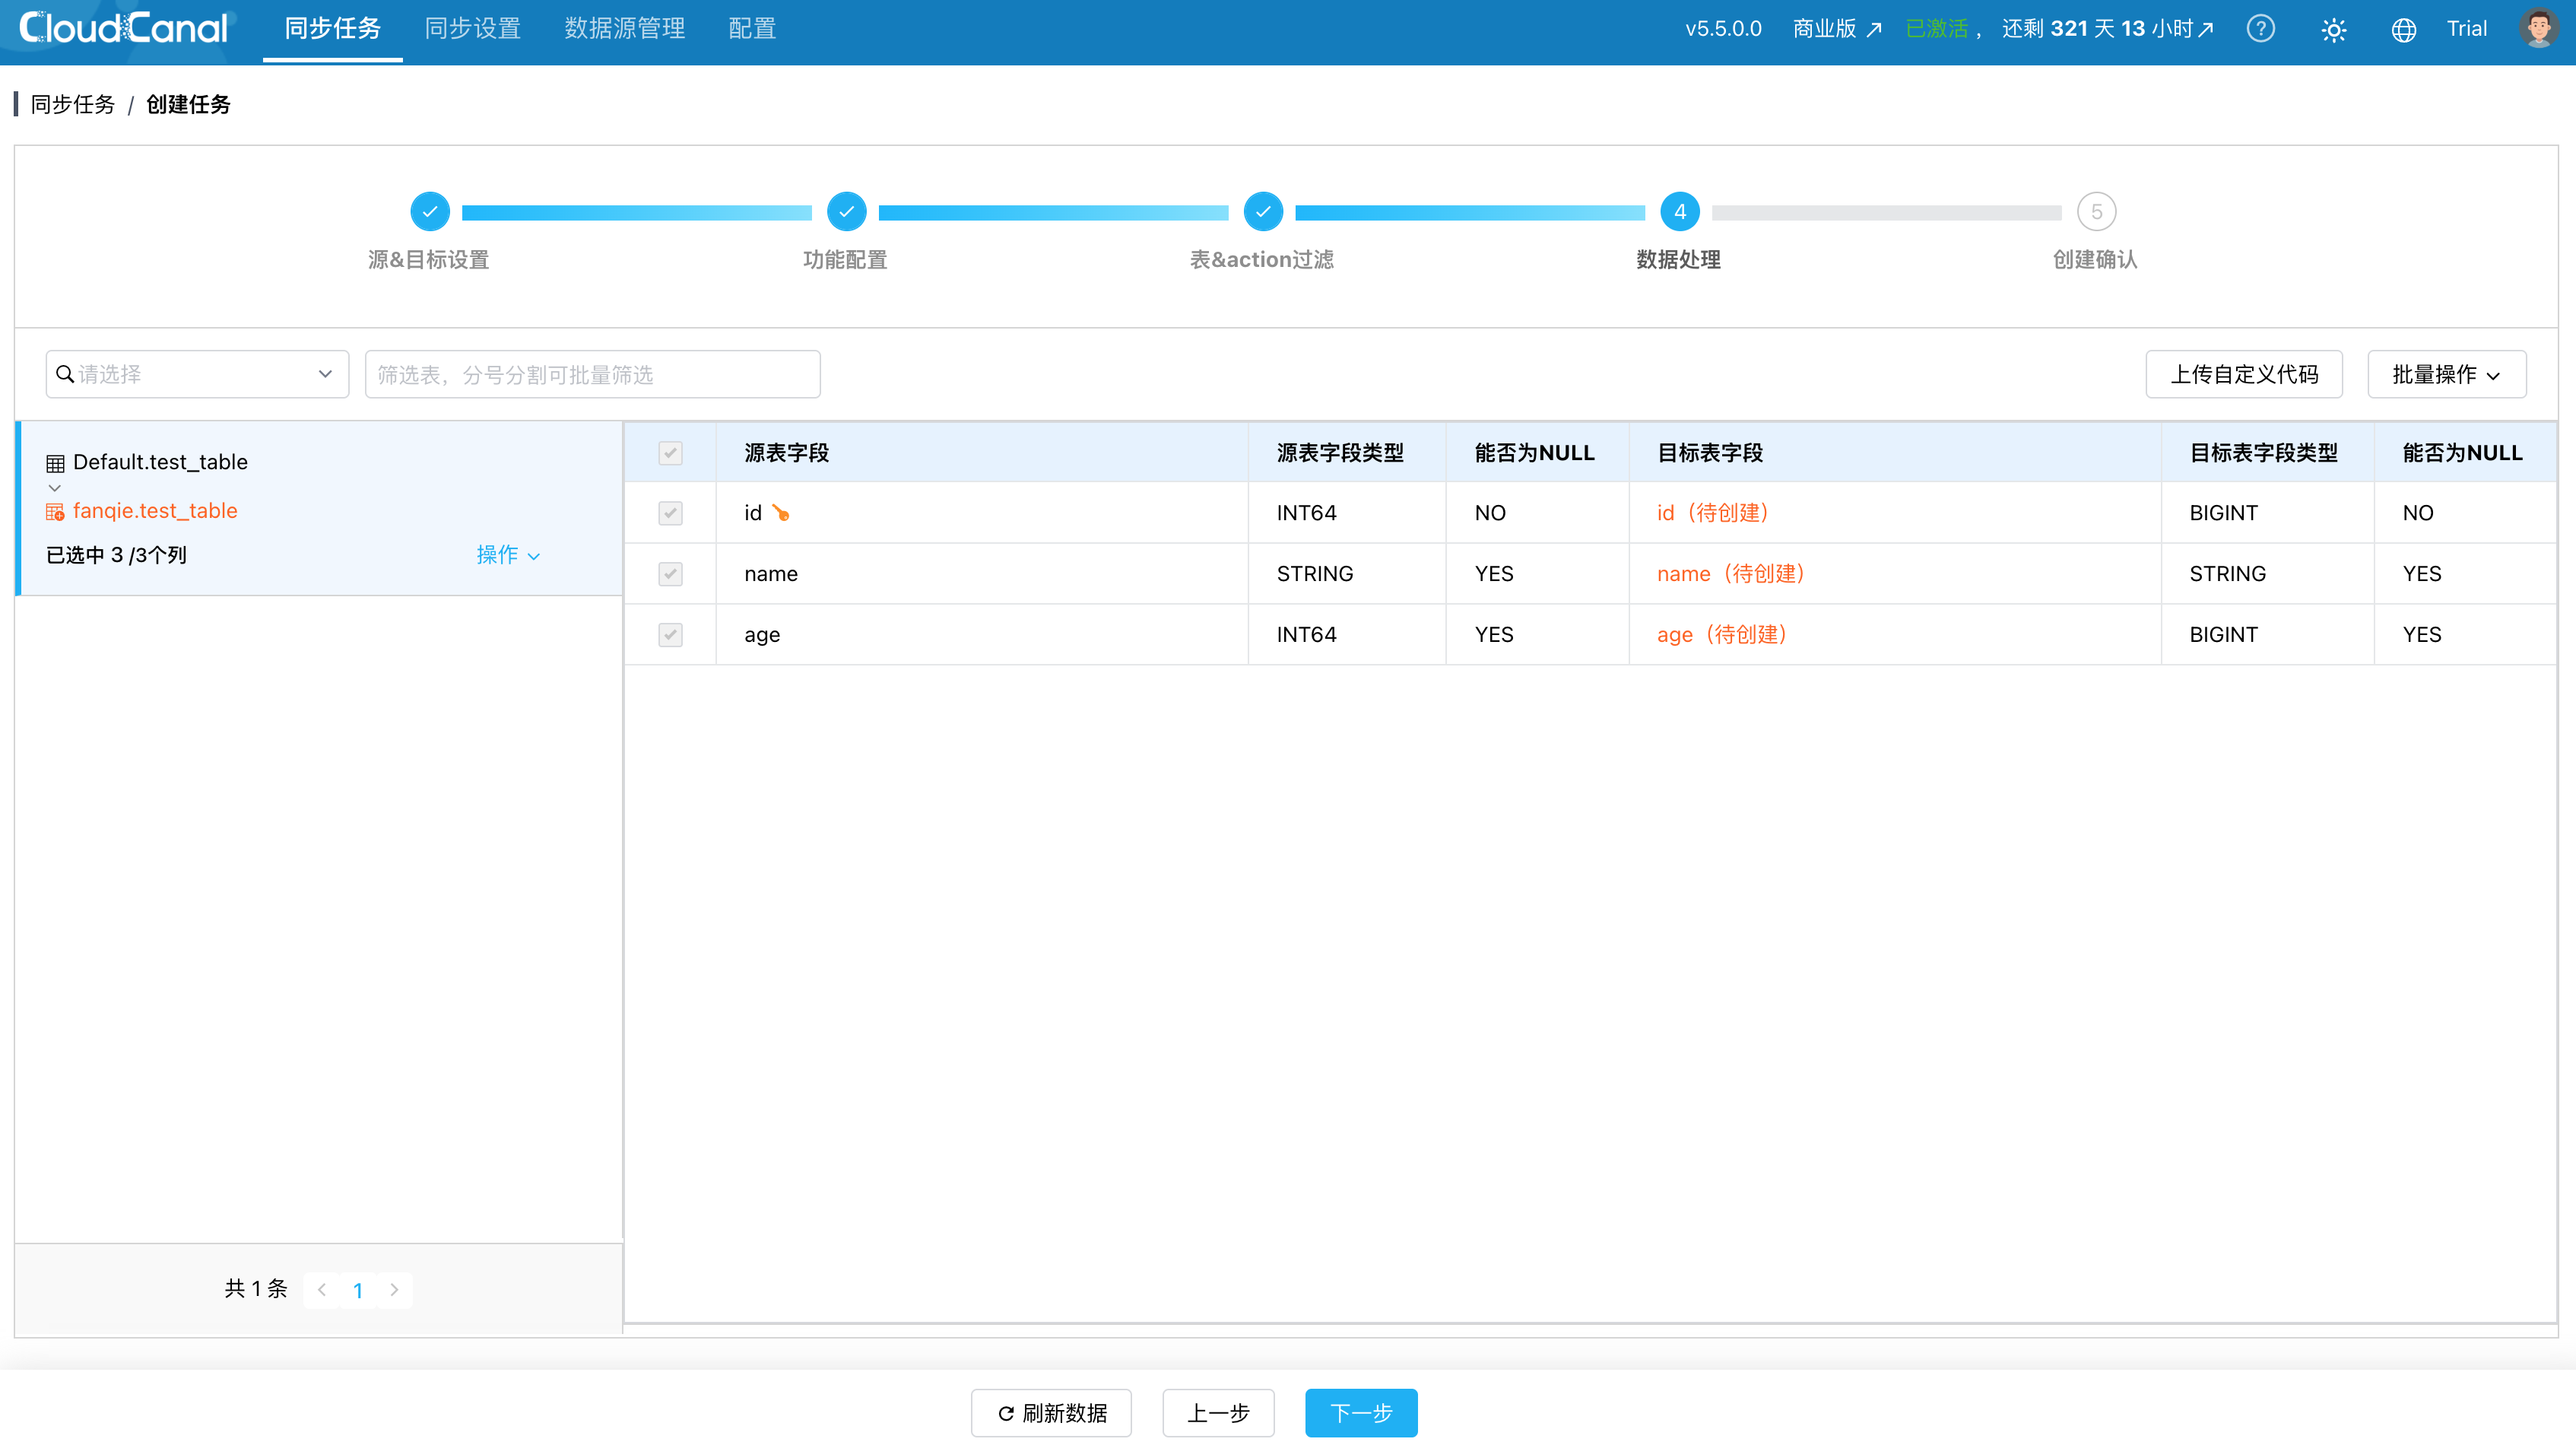Click the 筛选表 filter input field

592,374
